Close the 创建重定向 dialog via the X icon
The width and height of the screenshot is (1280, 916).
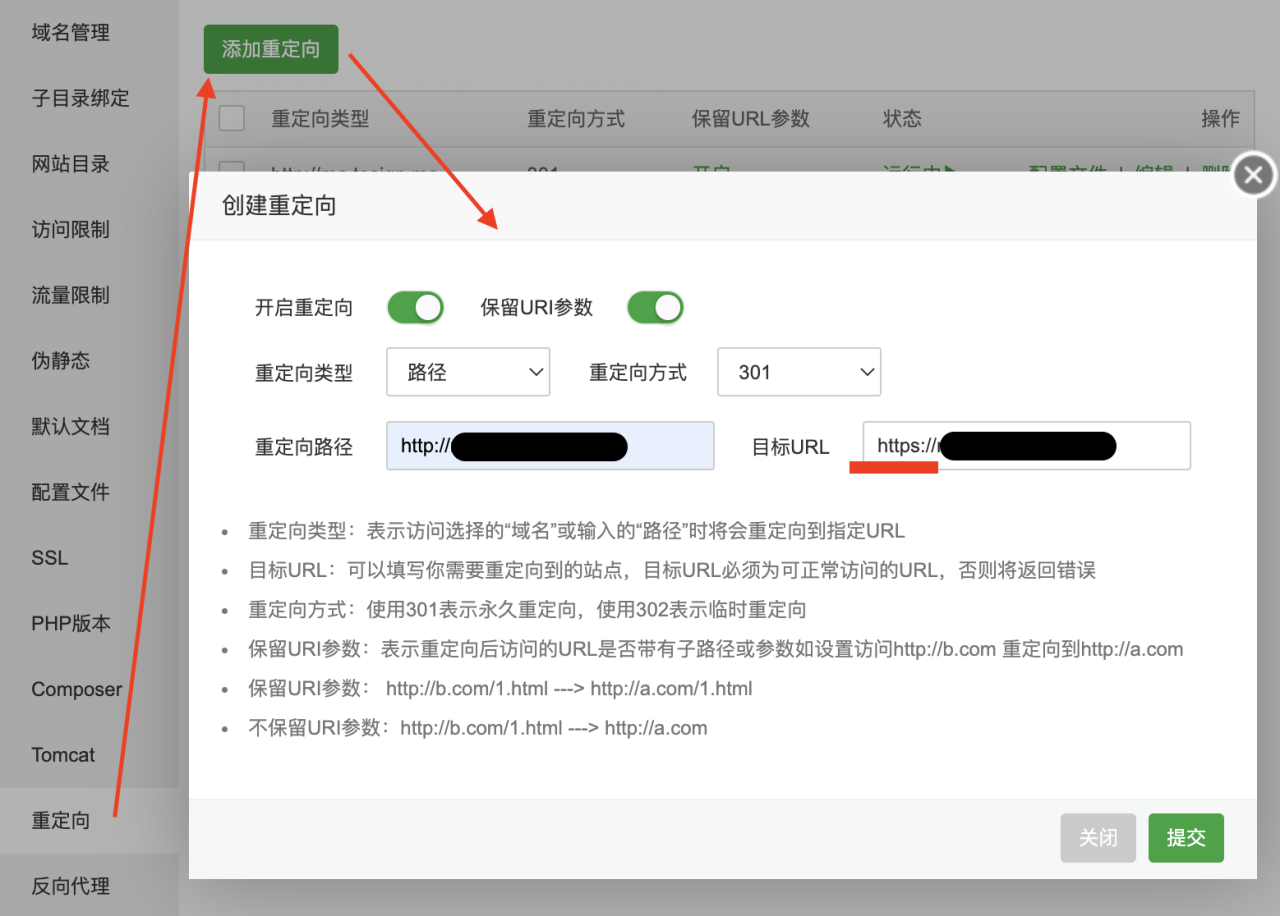pyautogui.click(x=1252, y=174)
